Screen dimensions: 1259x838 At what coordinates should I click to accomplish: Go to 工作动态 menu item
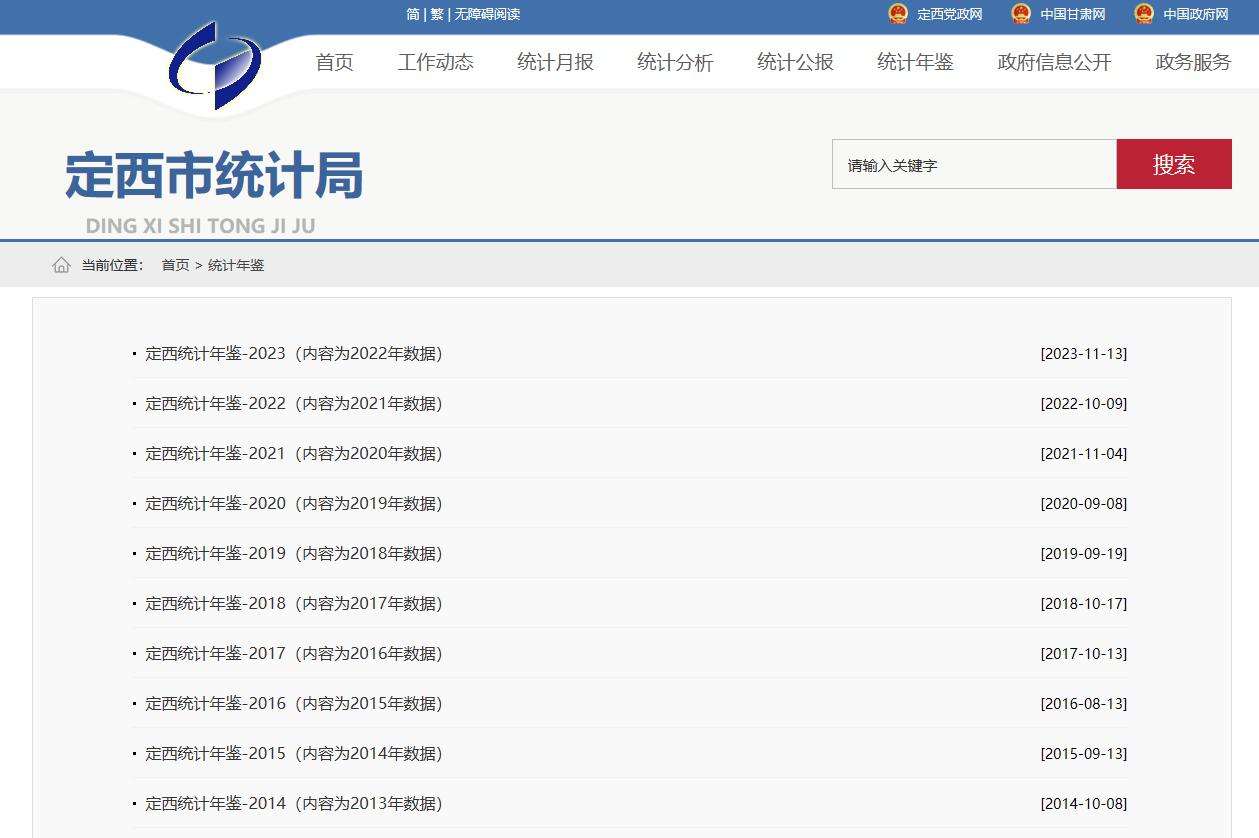[435, 62]
